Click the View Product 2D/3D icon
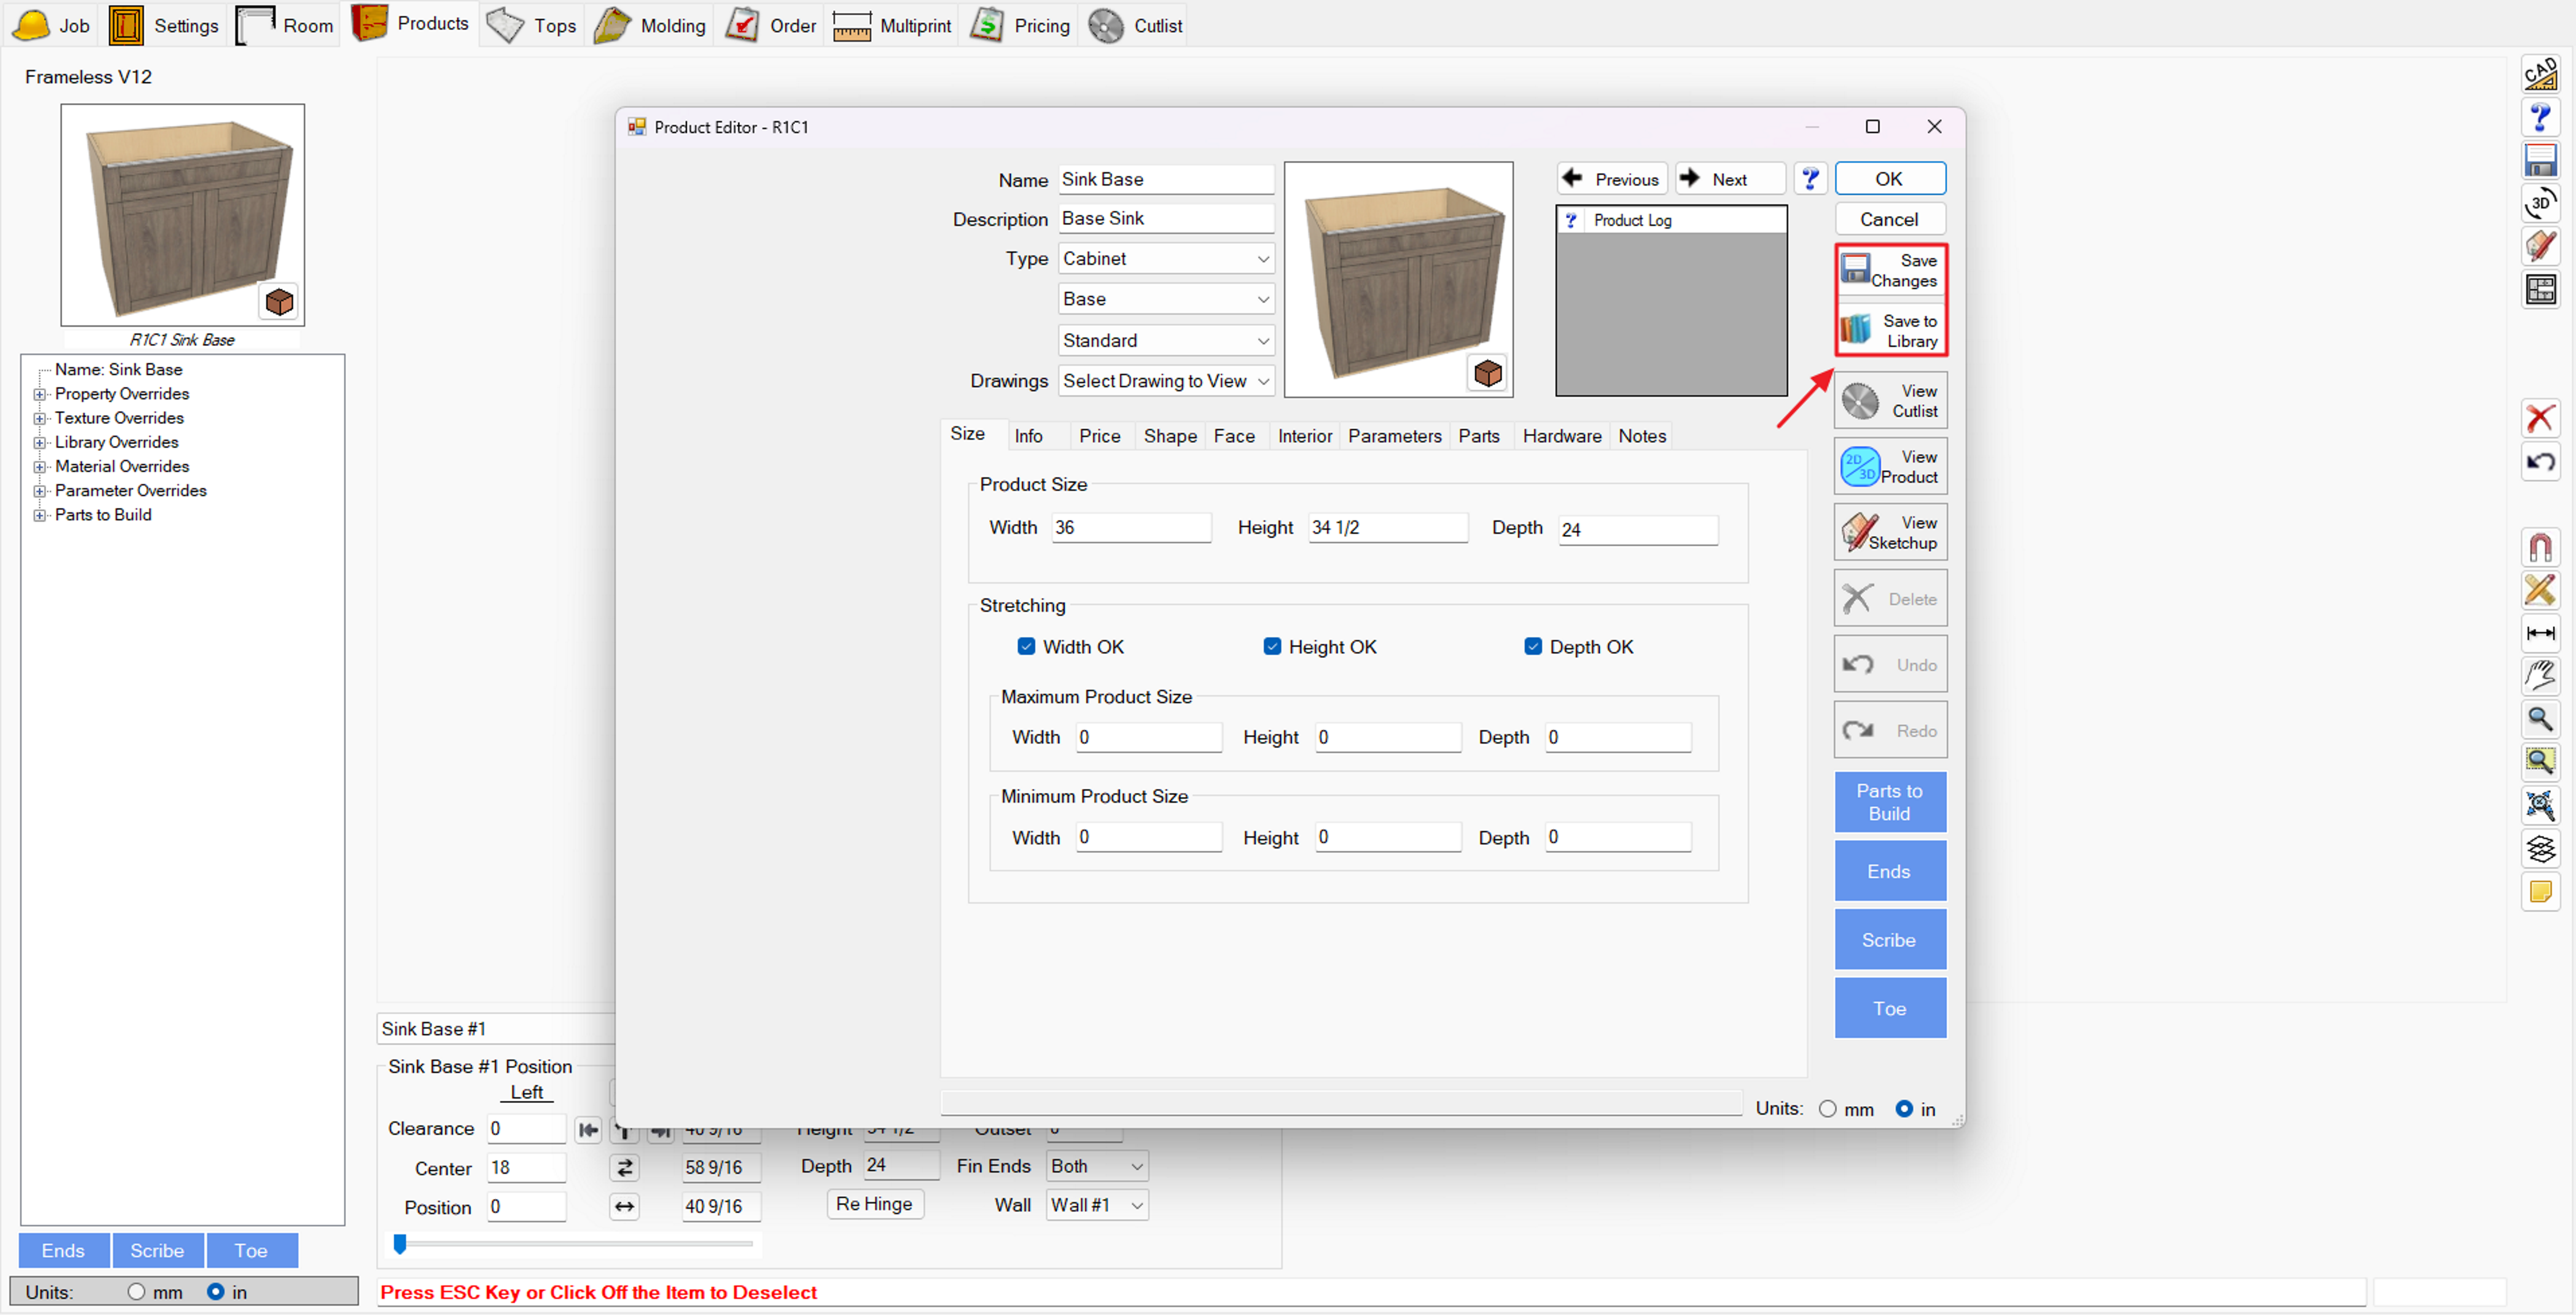The height and width of the screenshot is (1315, 2576). pyautogui.click(x=1860, y=467)
